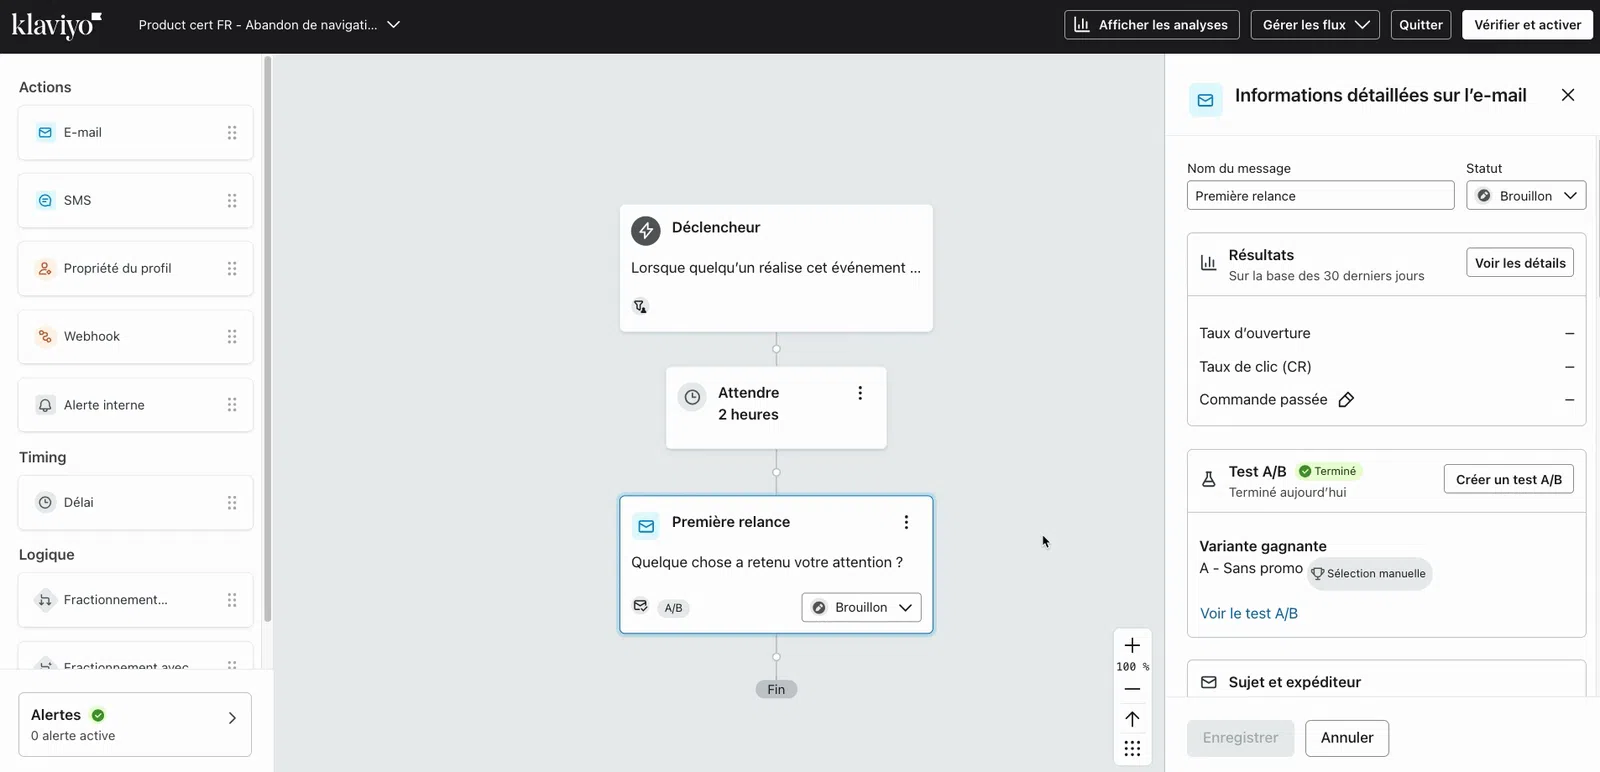Click the green Alertes check icon

coord(98,715)
